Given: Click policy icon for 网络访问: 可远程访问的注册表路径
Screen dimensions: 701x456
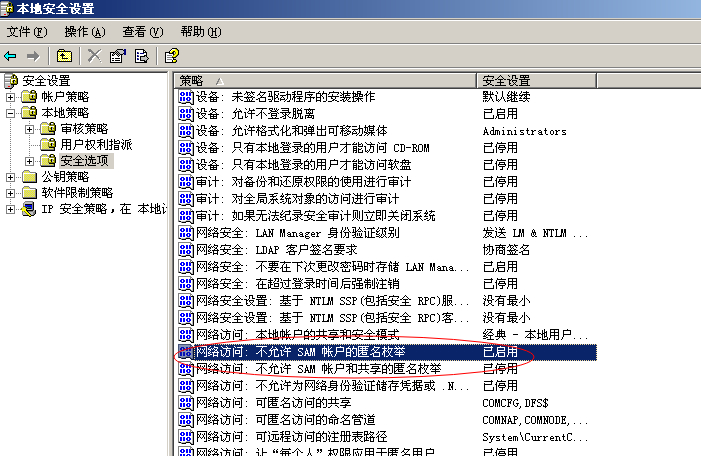Looking at the screenshot, I should point(186,436).
